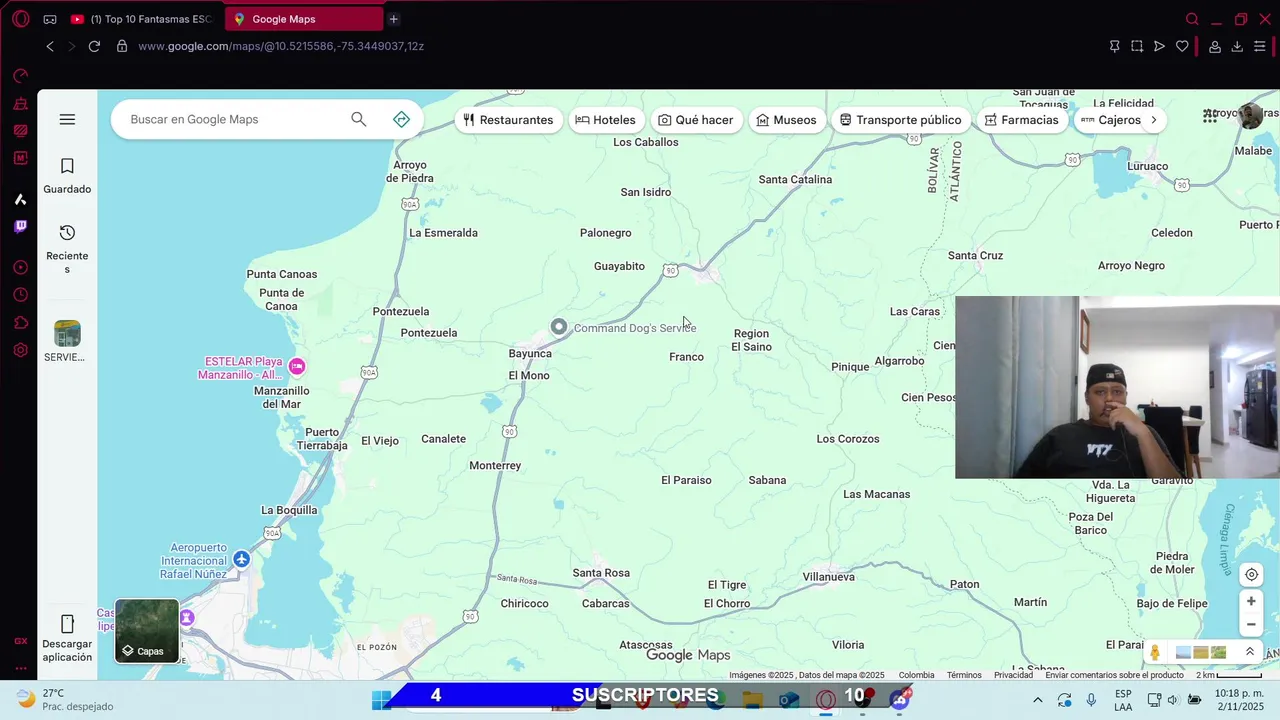The width and height of the screenshot is (1280, 720).
Task: Open Opera account profile icon
Action: 1215,46
